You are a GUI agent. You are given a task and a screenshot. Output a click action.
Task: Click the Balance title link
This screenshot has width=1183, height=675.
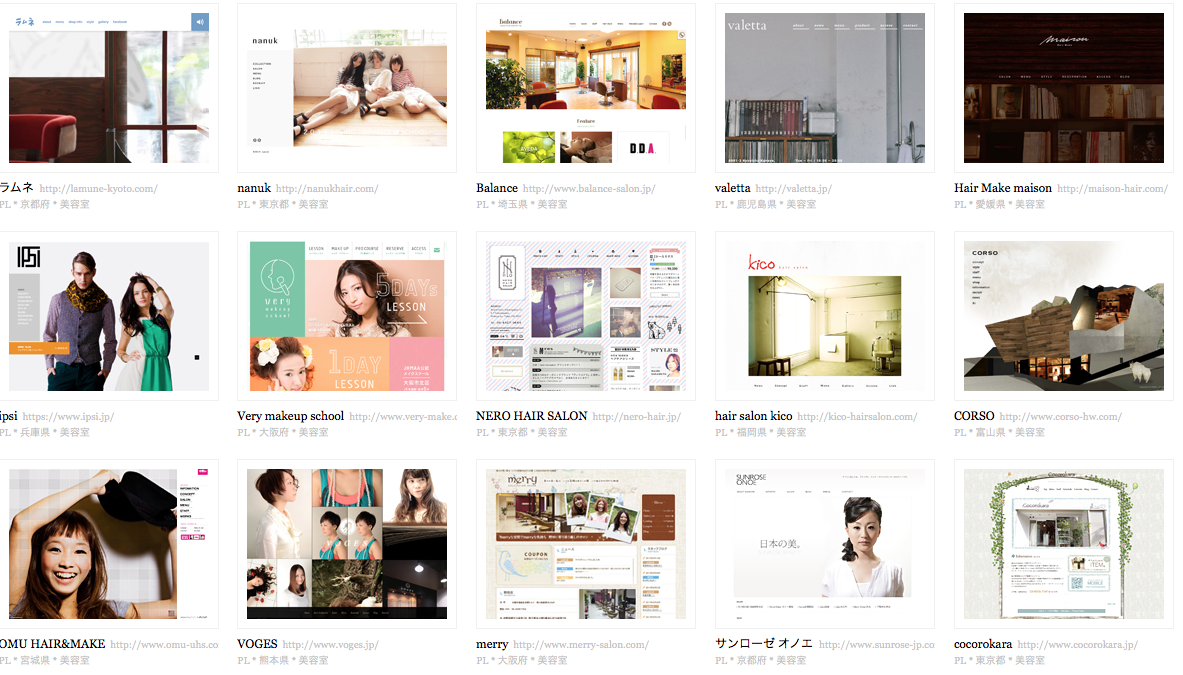(497, 188)
